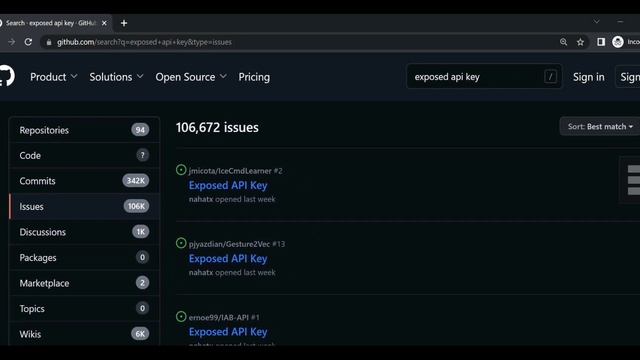The width and height of the screenshot is (640, 360).
Task: Click the 106,672 issues heading
Action: coord(217,127)
